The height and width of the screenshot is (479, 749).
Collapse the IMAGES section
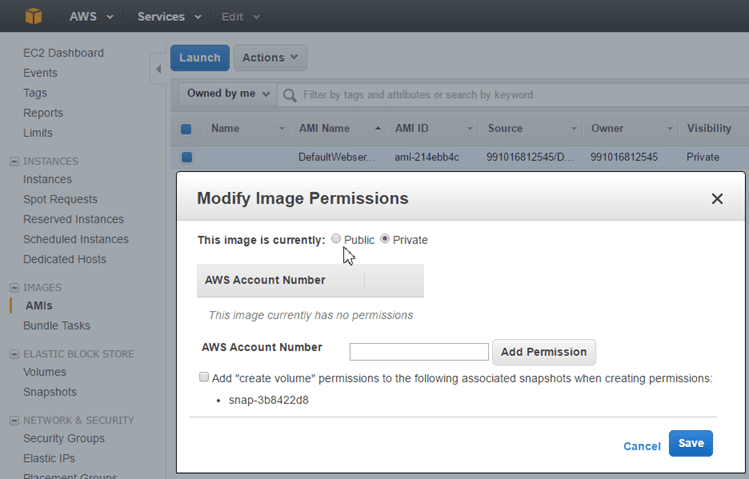(x=14, y=287)
